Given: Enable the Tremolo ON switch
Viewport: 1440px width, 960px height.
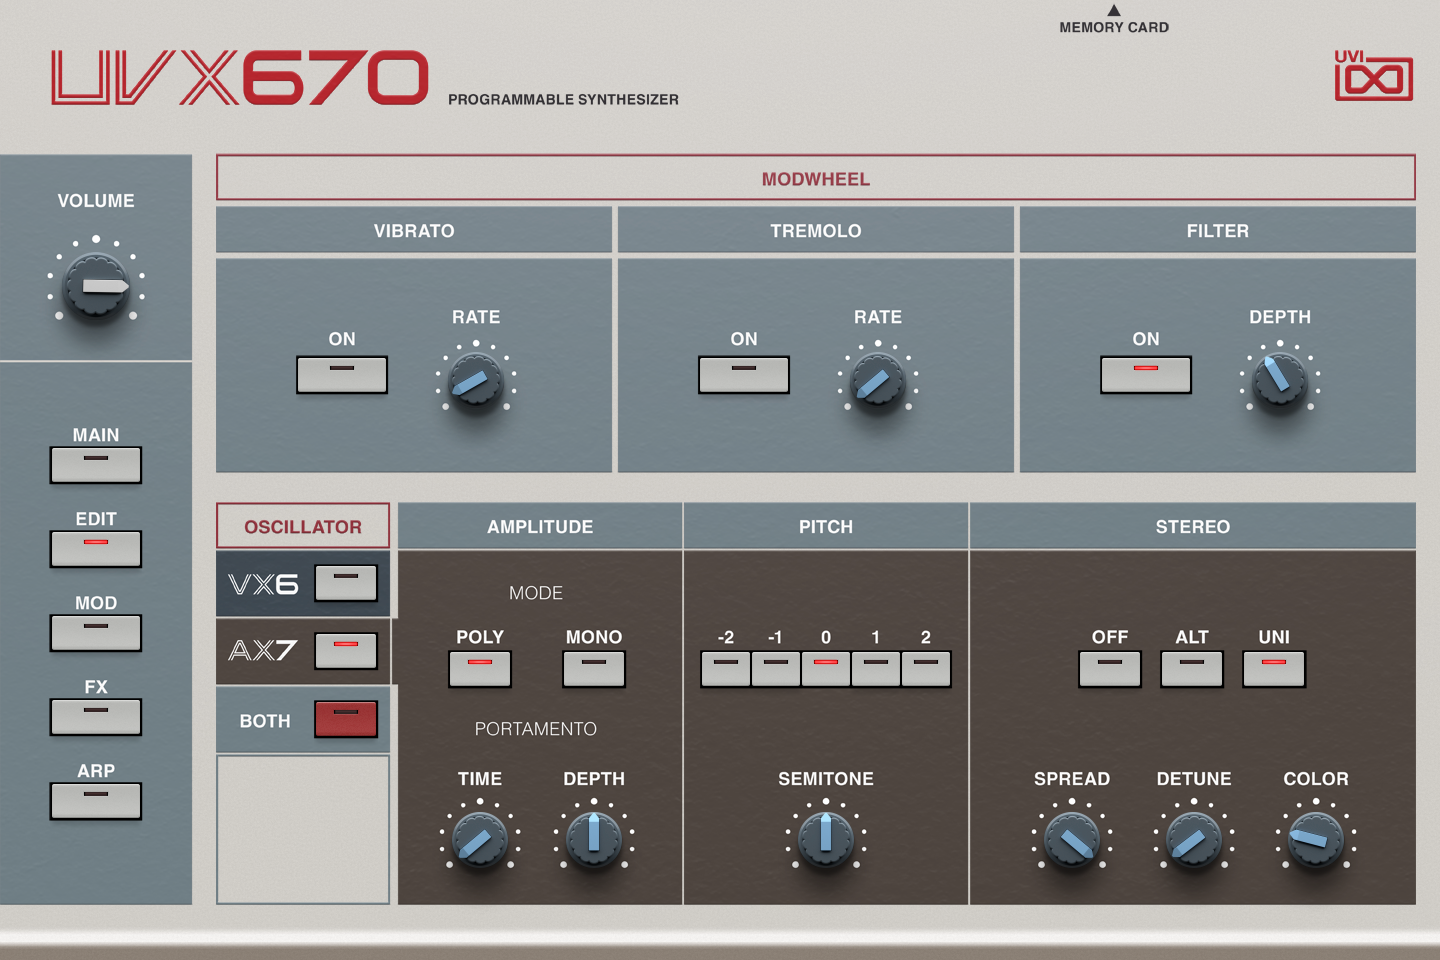Looking at the screenshot, I should click(744, 375).
